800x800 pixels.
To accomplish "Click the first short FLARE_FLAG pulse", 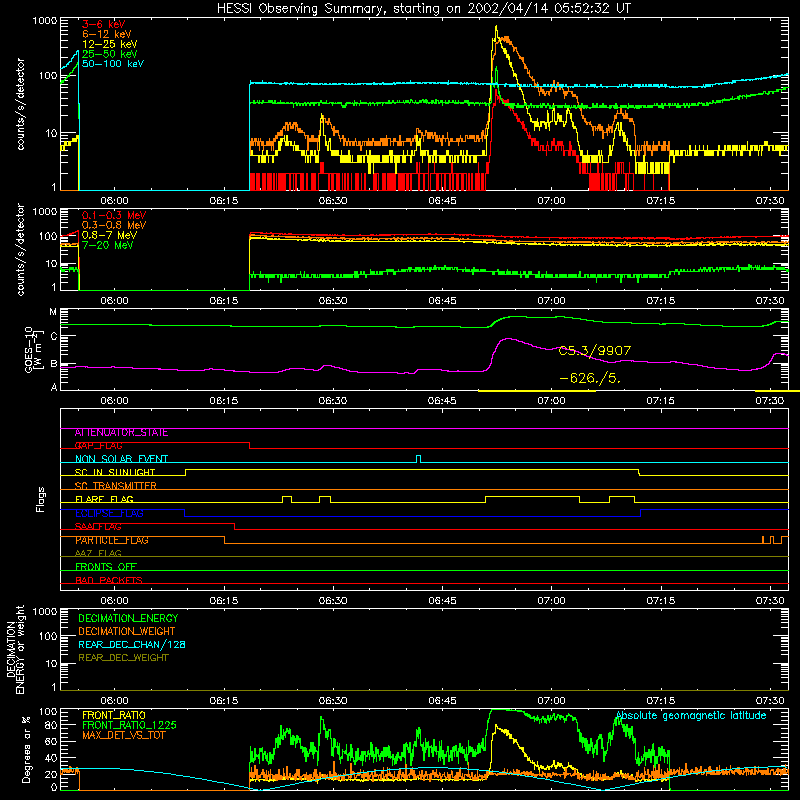I will coord(287,499).
